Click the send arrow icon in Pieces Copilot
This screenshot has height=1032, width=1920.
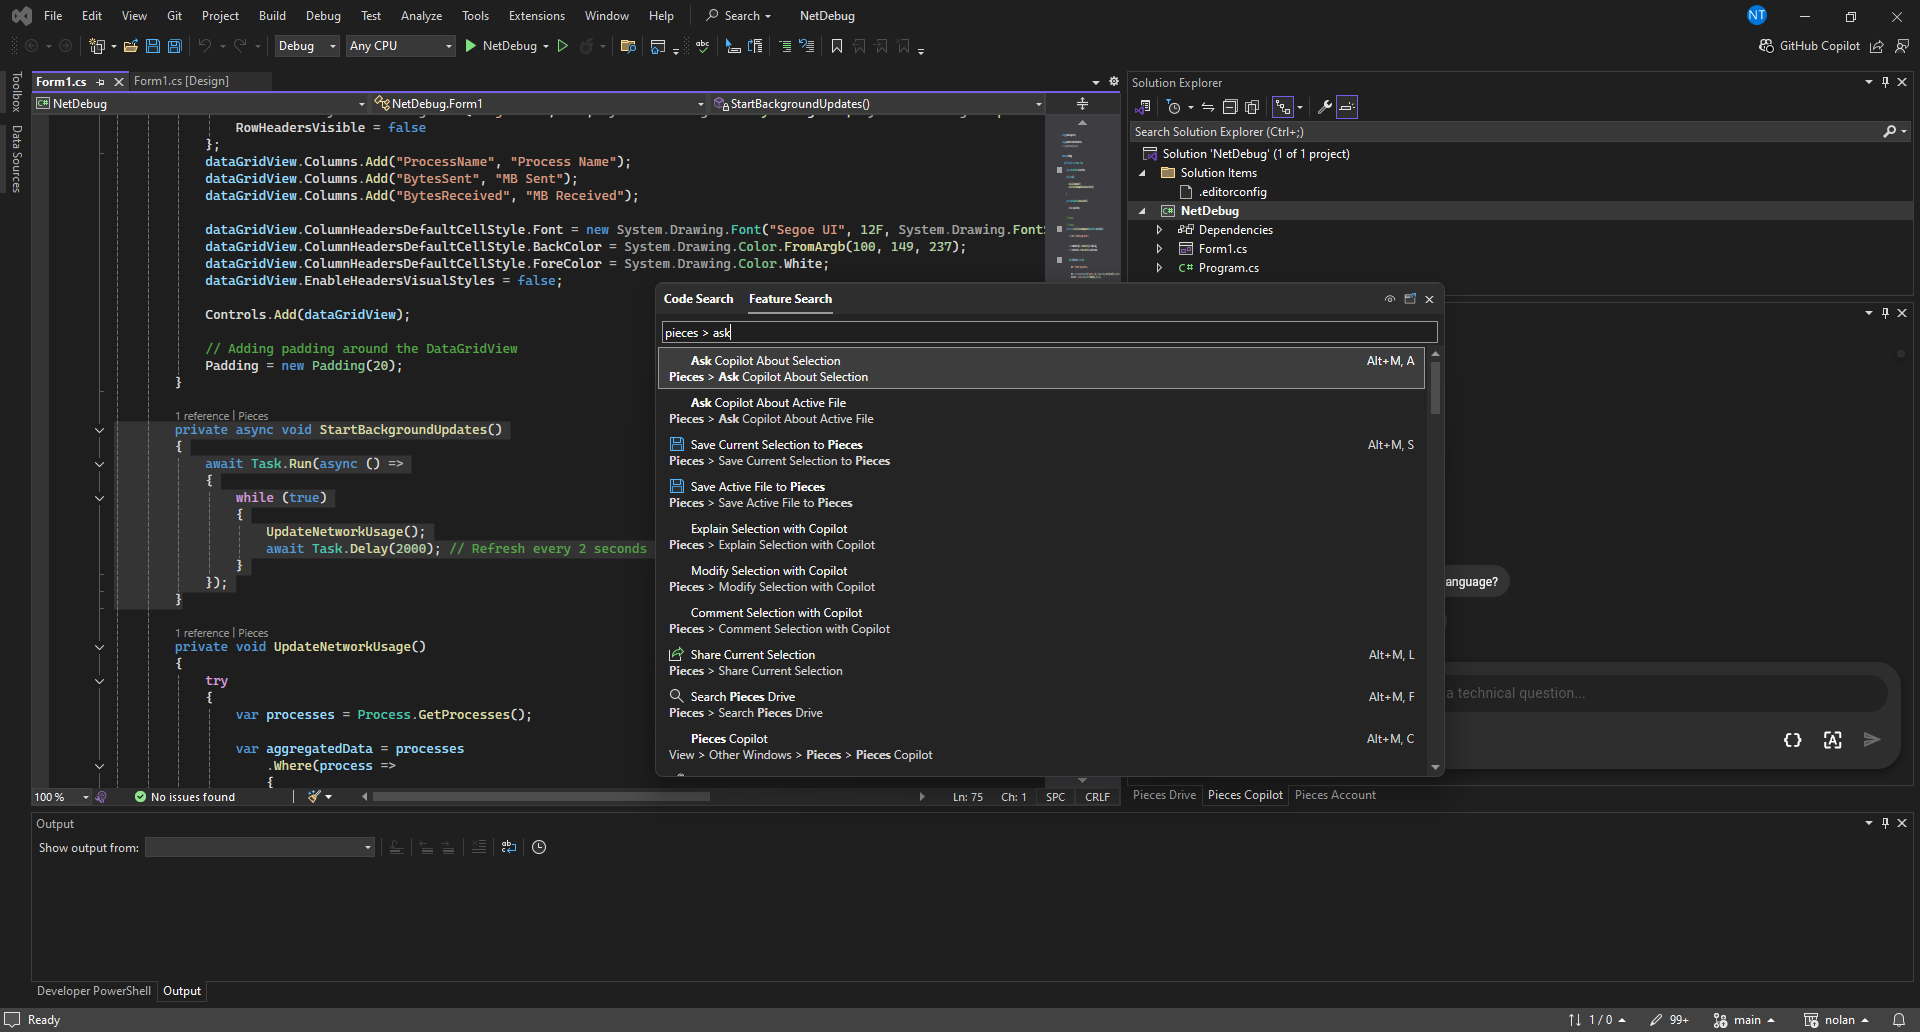pyautogui.click(x=1872, y=740)
